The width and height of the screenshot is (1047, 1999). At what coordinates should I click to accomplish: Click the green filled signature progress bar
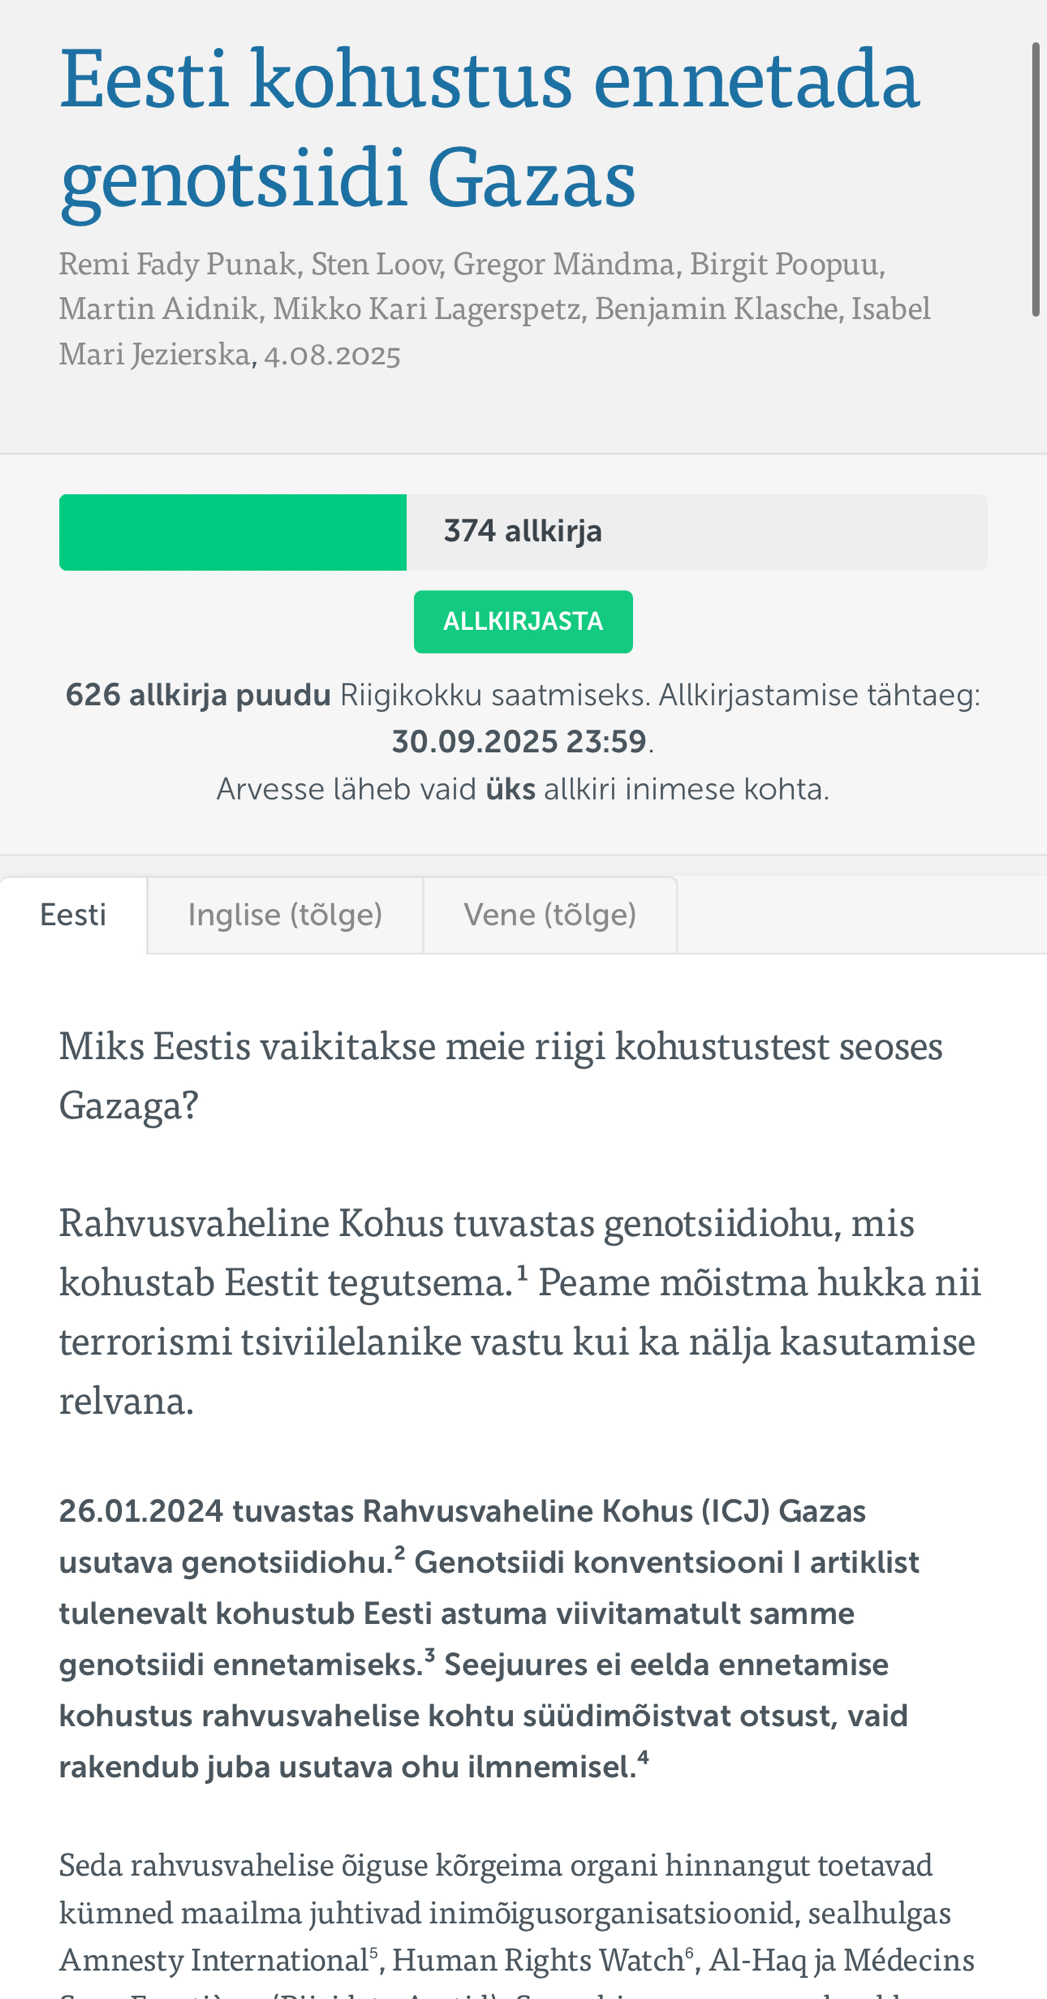click(x=233, y=532)
